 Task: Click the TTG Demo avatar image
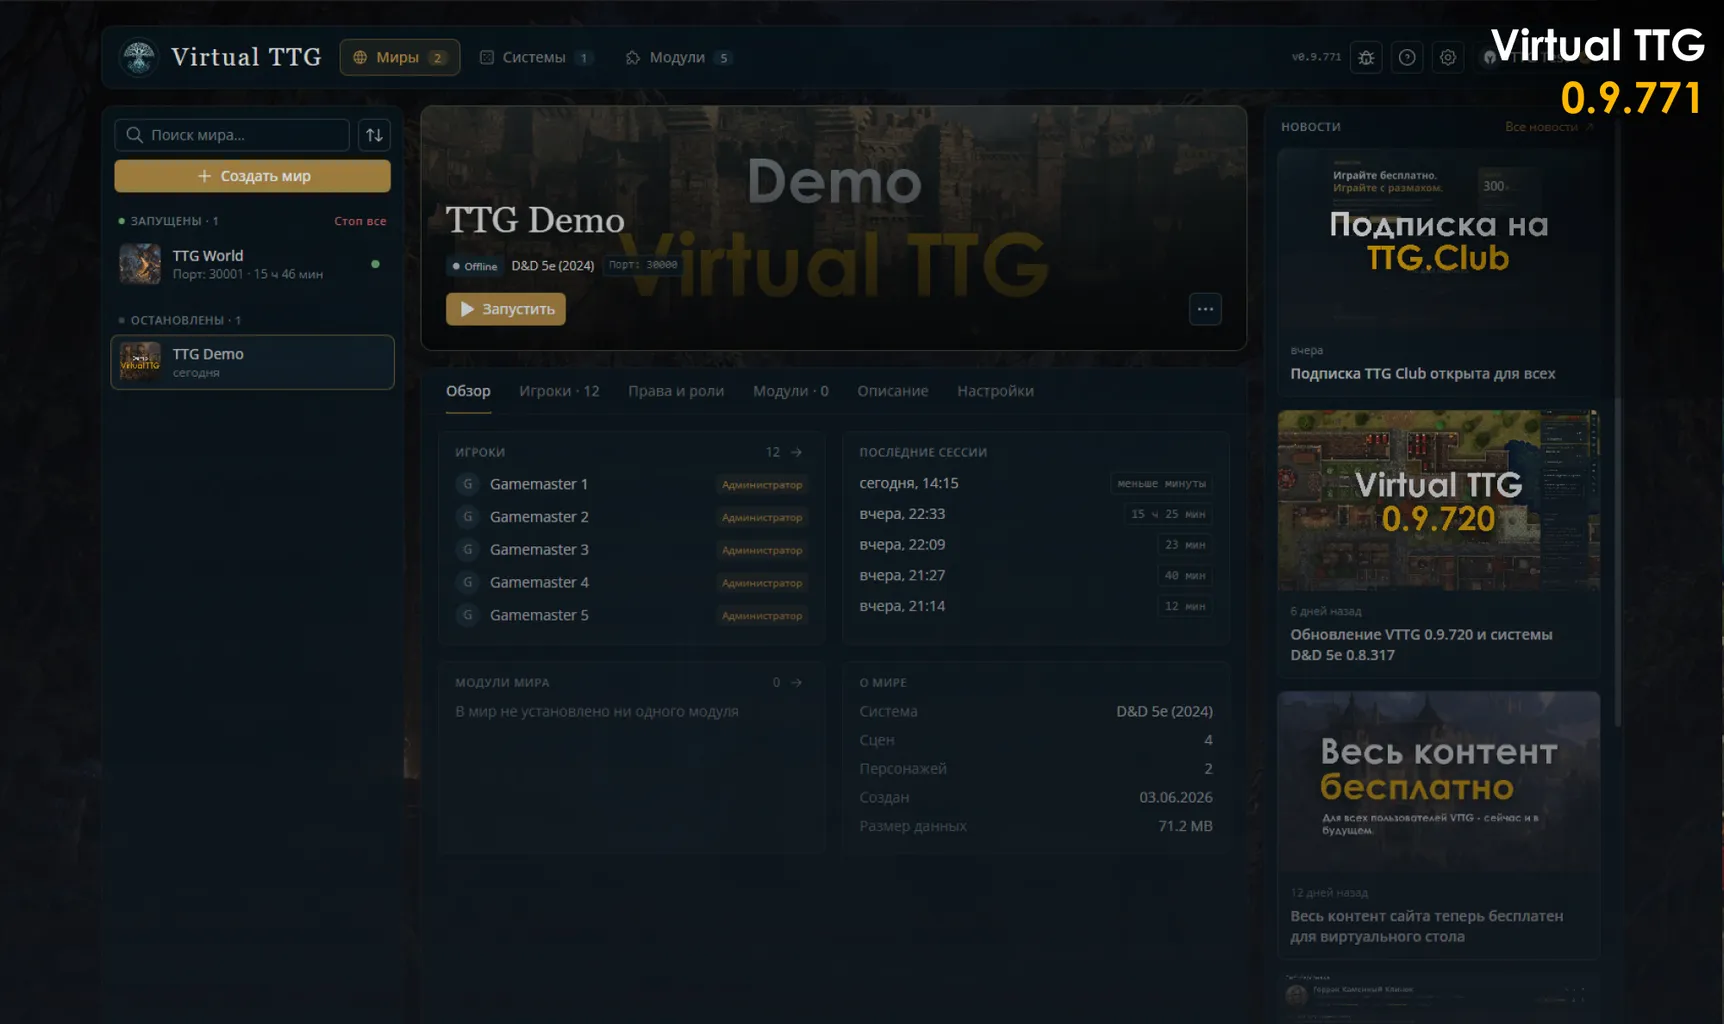140,362
